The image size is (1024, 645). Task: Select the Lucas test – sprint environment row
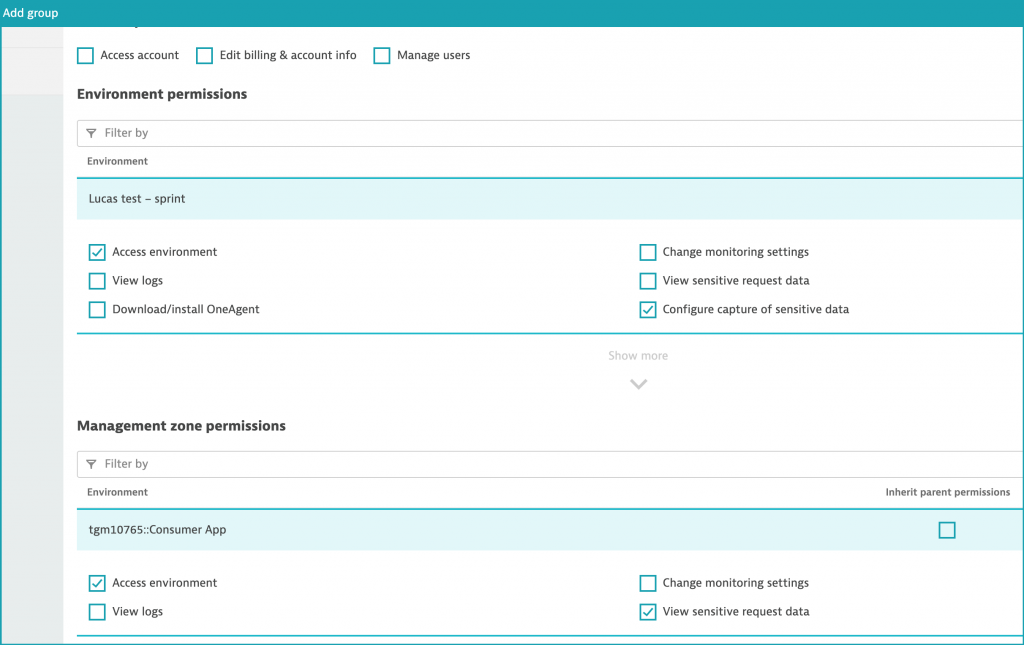point(550,198)
